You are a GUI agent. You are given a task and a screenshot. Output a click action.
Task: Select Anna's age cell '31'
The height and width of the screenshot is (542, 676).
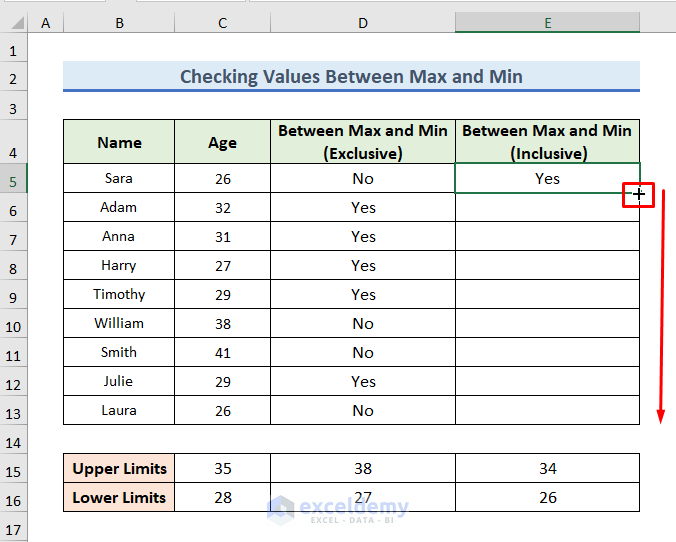(x=222, y=236)
